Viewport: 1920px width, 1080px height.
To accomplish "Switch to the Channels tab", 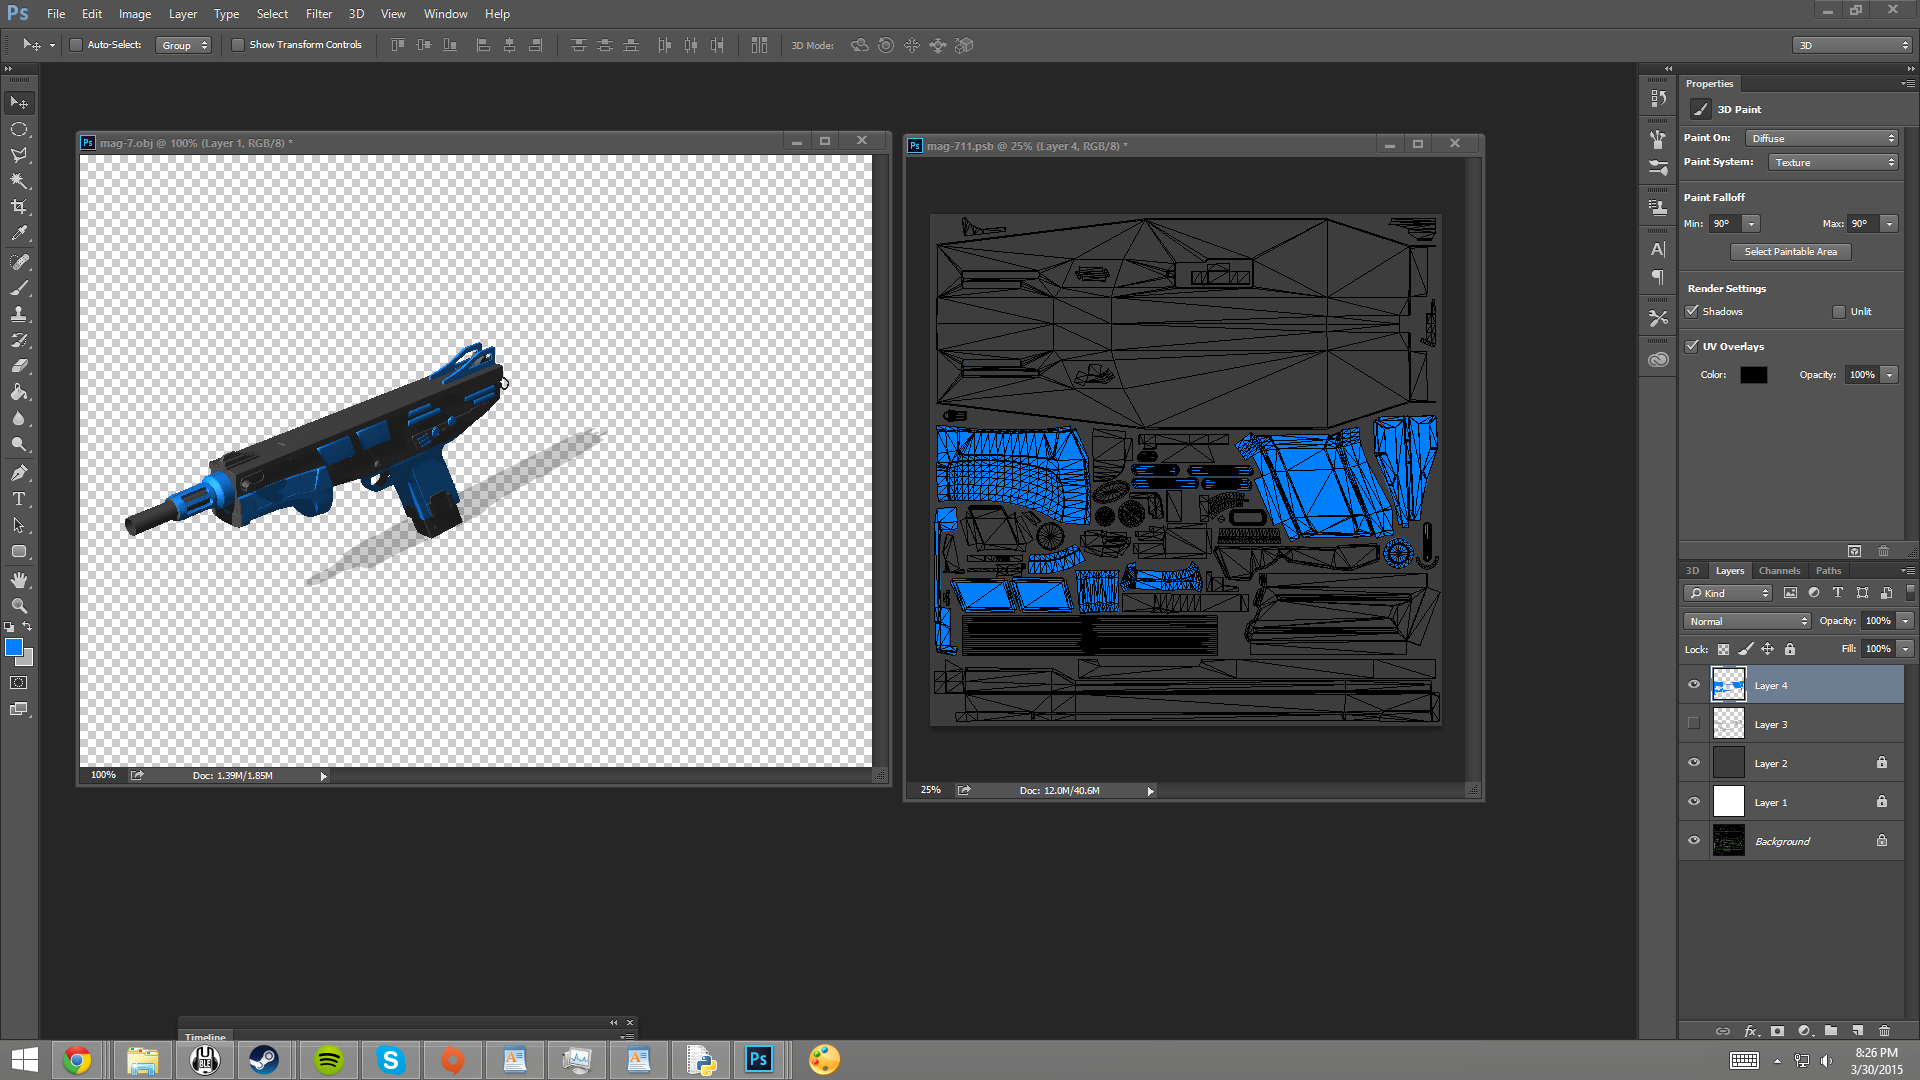I will (x=1779, y=571).
